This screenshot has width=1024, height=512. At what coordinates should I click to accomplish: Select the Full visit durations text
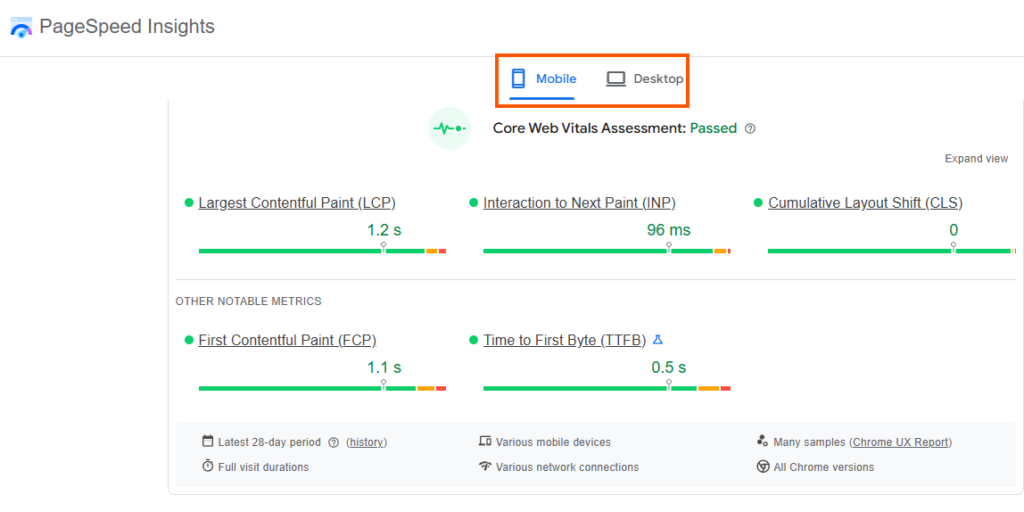[x=264, y=467]
